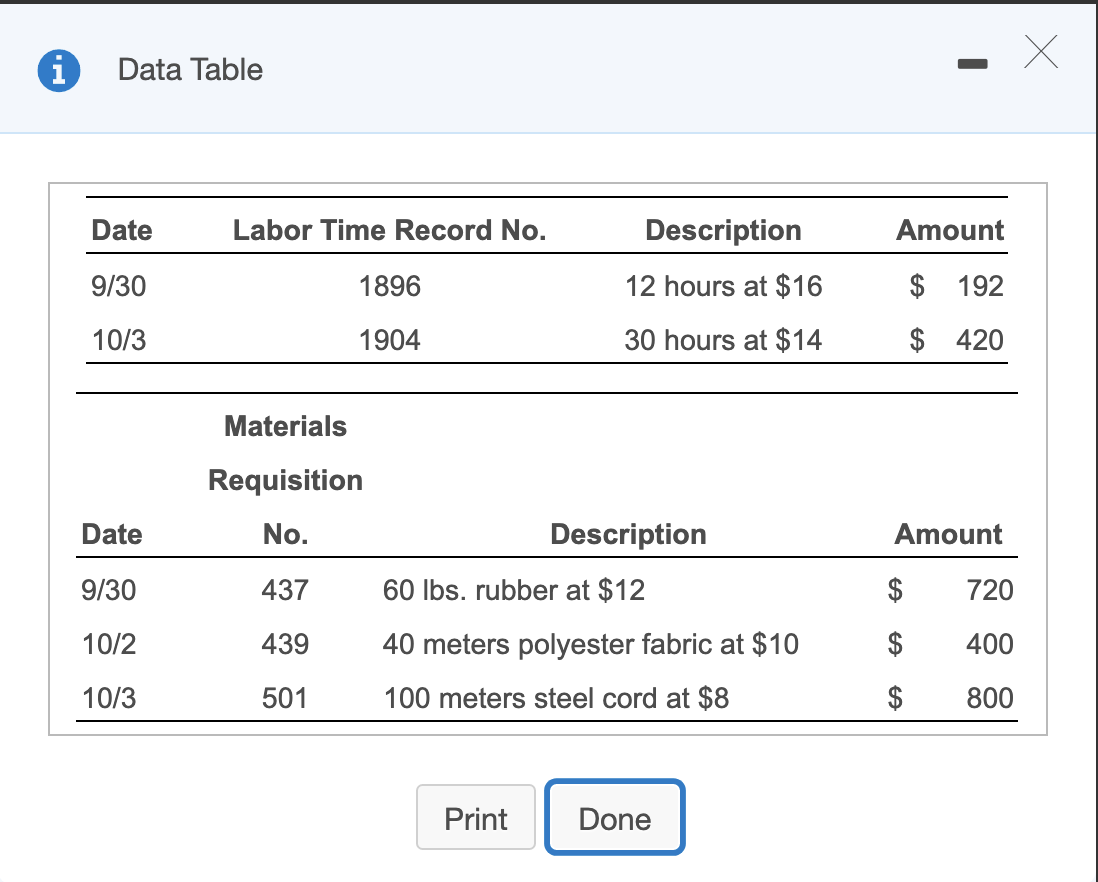Viewport: 1098px width, 882px height.
Task: Click the Description column header
Action: point(723,230)
